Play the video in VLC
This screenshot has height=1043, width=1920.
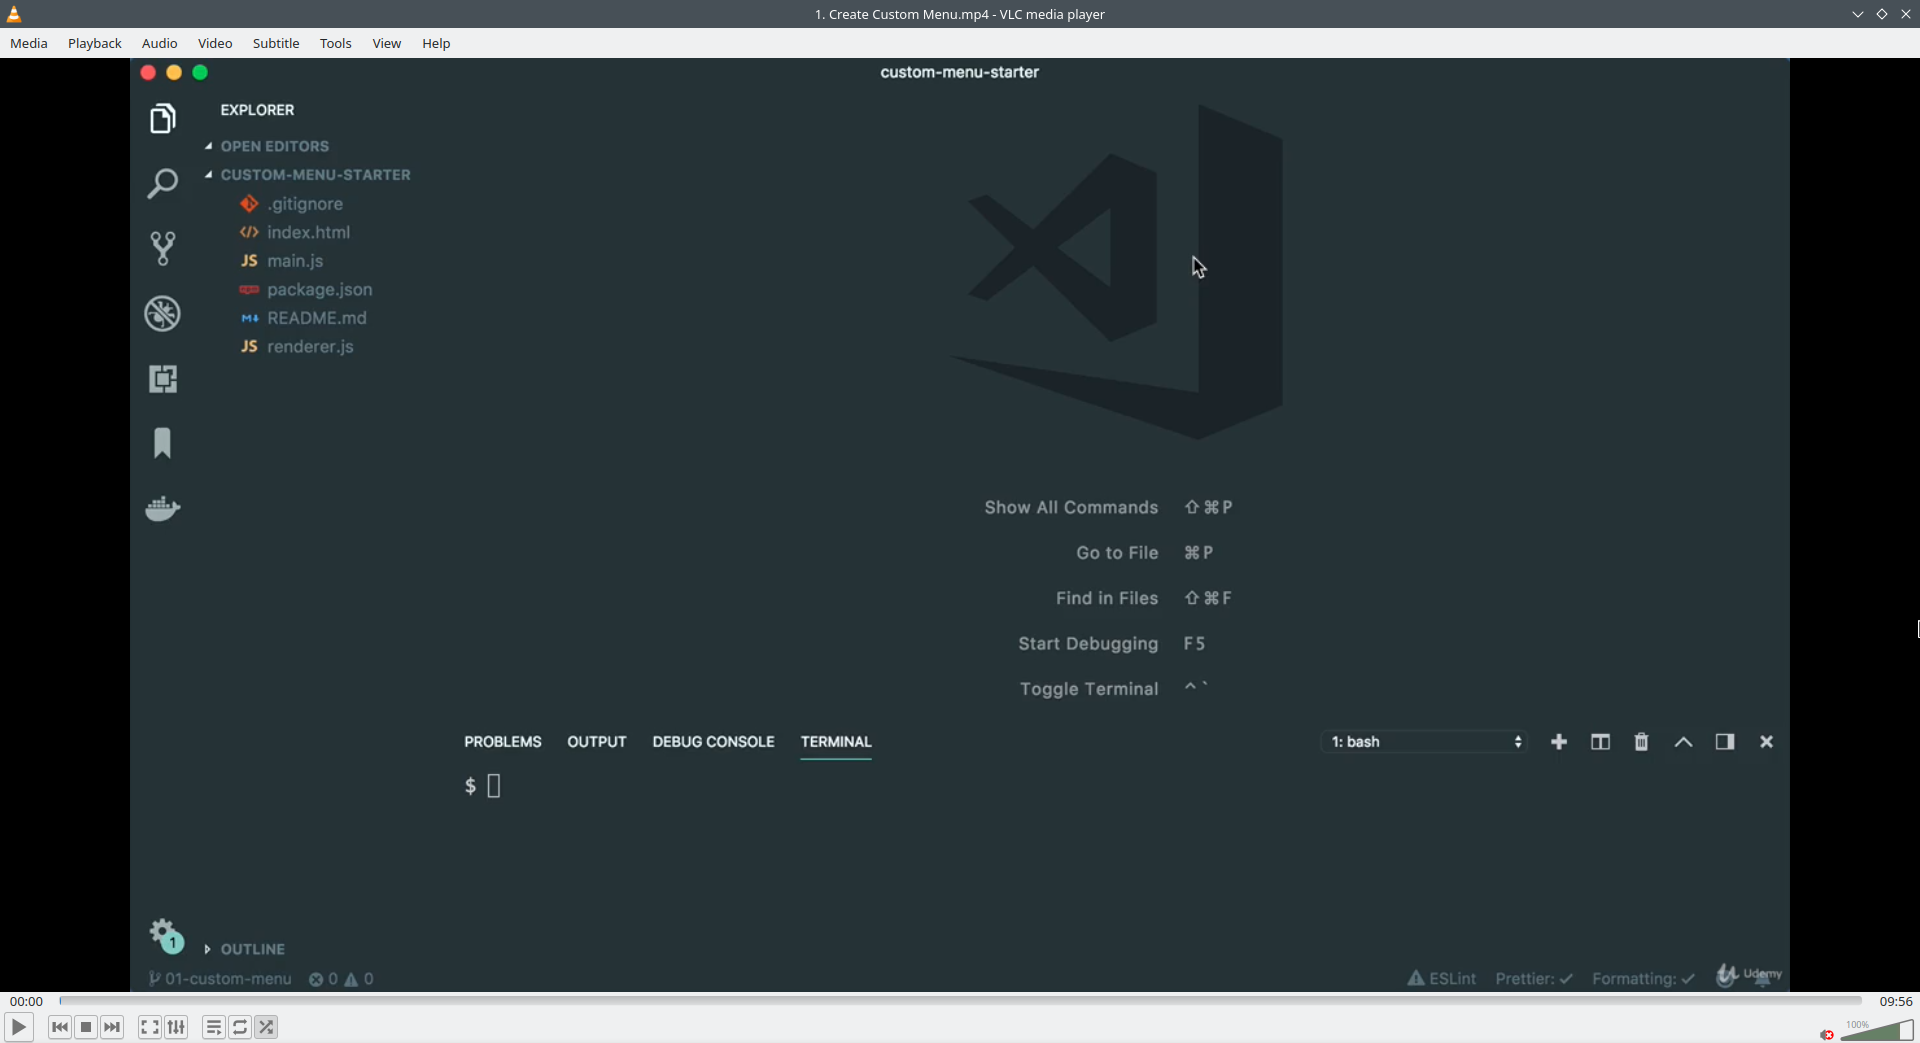point(18,1027)
